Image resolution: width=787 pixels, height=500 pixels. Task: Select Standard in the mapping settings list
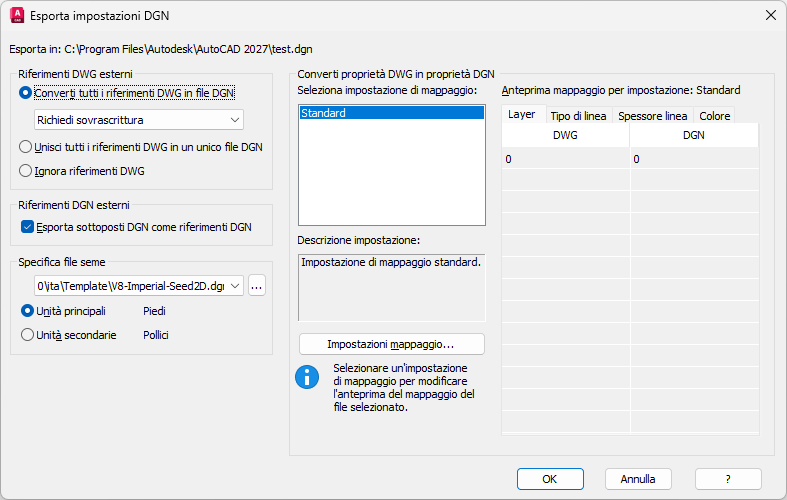point(391,114)
